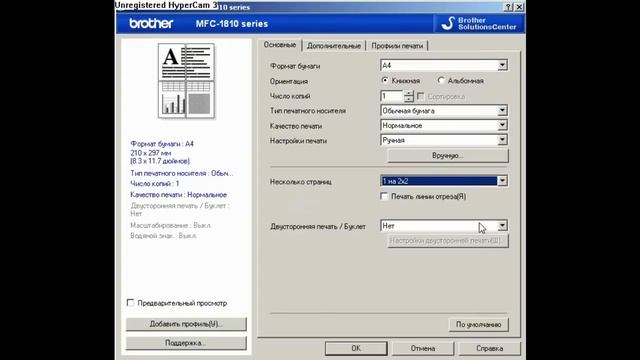The width and height of the screenshot is (640, 360).
Task: Click the По умолчанию button
Action: pos(478,324)
